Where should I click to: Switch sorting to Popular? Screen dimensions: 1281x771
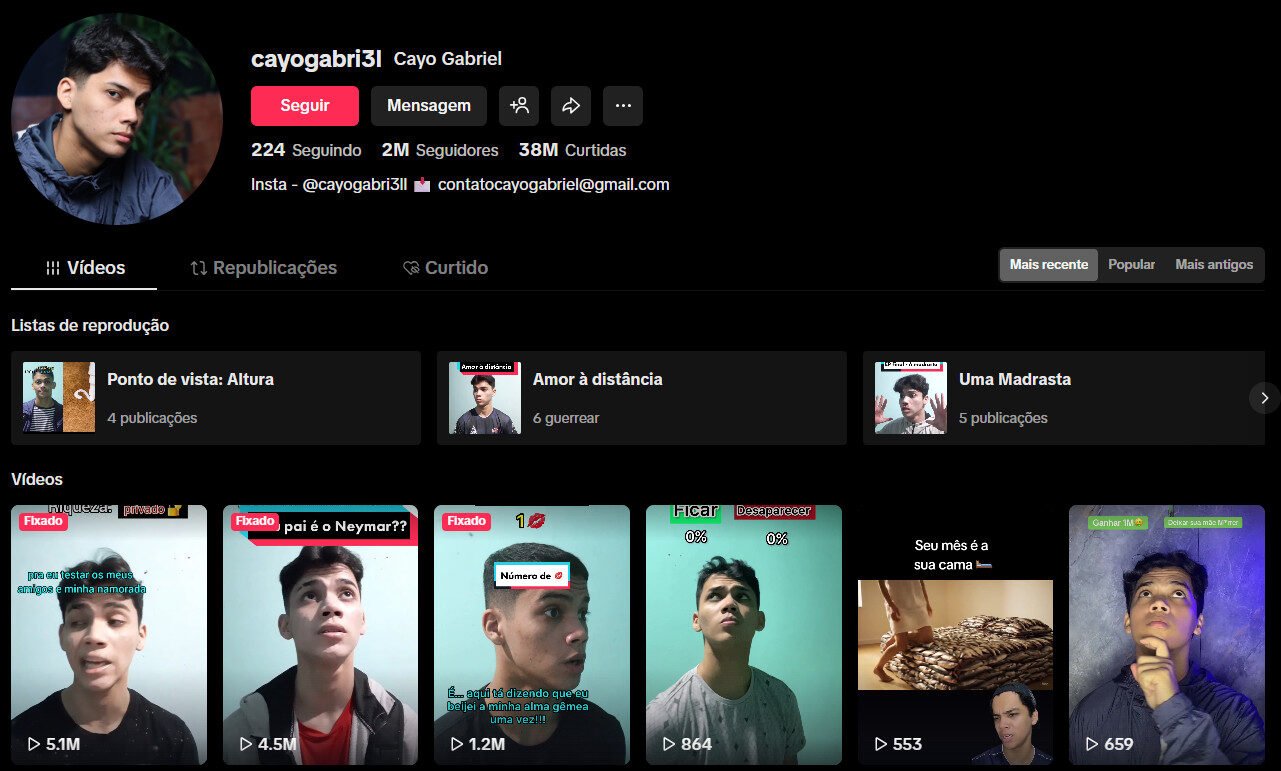1131,264
